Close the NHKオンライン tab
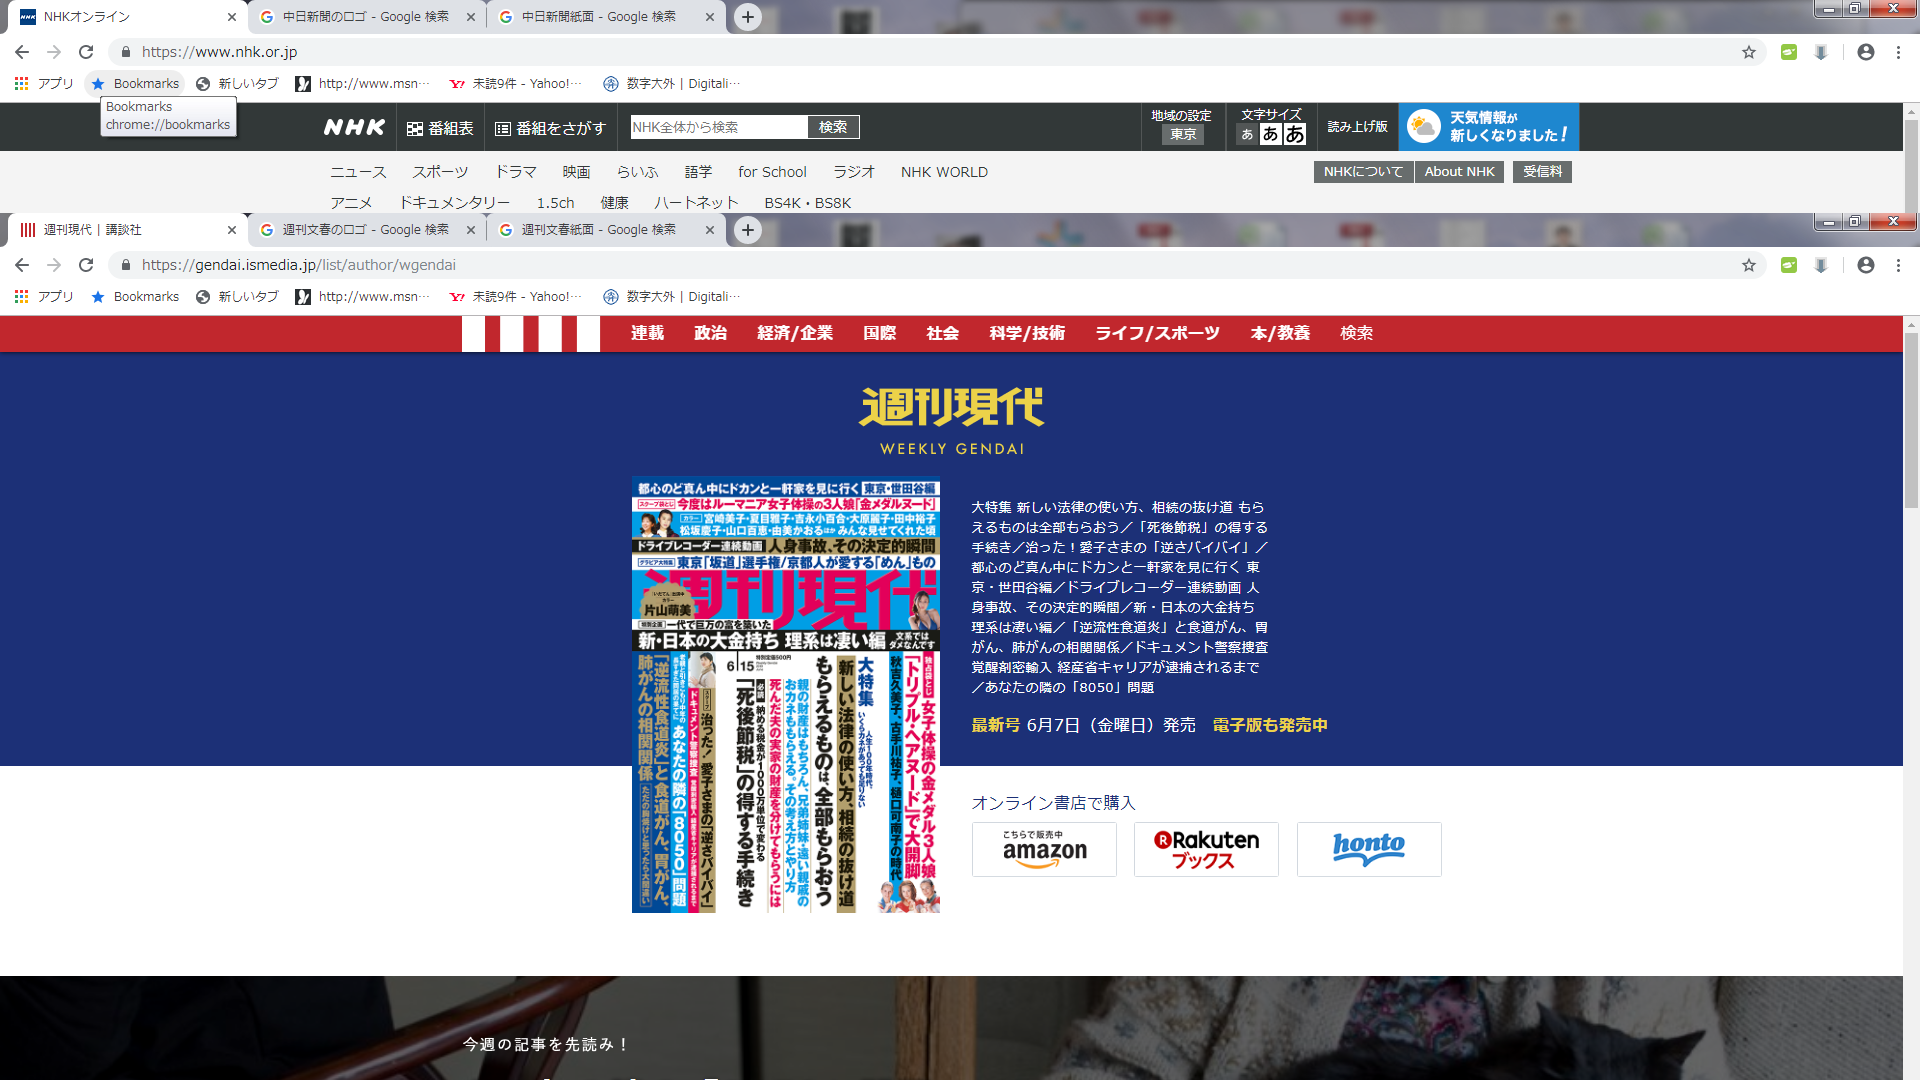The image size is (1920, 1080). [x=232, y=17]
